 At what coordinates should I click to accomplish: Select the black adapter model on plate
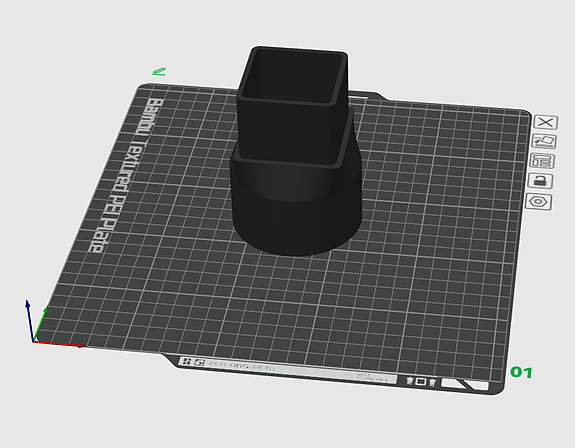coord(296,150)
